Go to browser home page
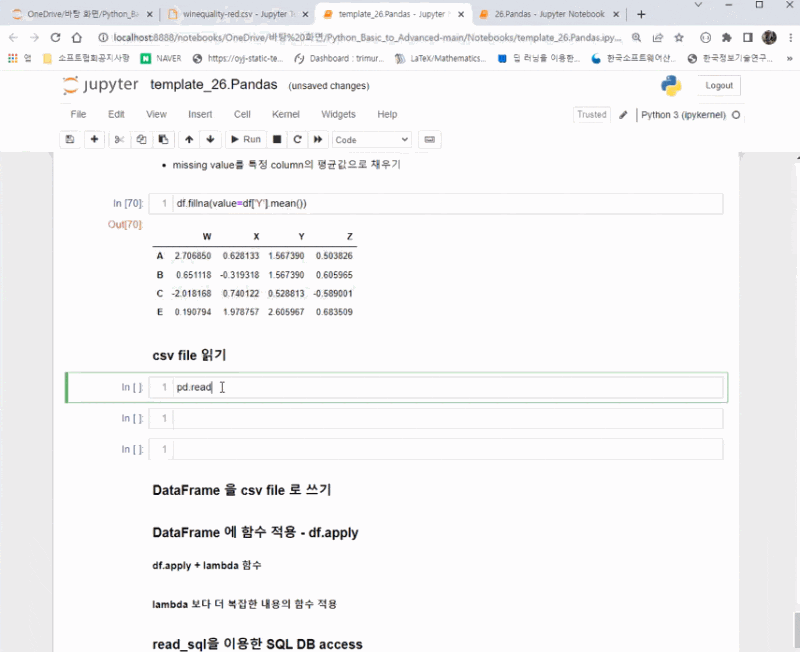The height and width of the screenshot is (652, 800). pos(77,37)
